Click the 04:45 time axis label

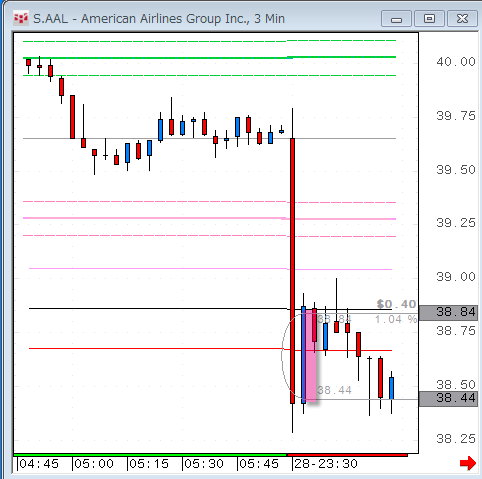pos(39,464)
